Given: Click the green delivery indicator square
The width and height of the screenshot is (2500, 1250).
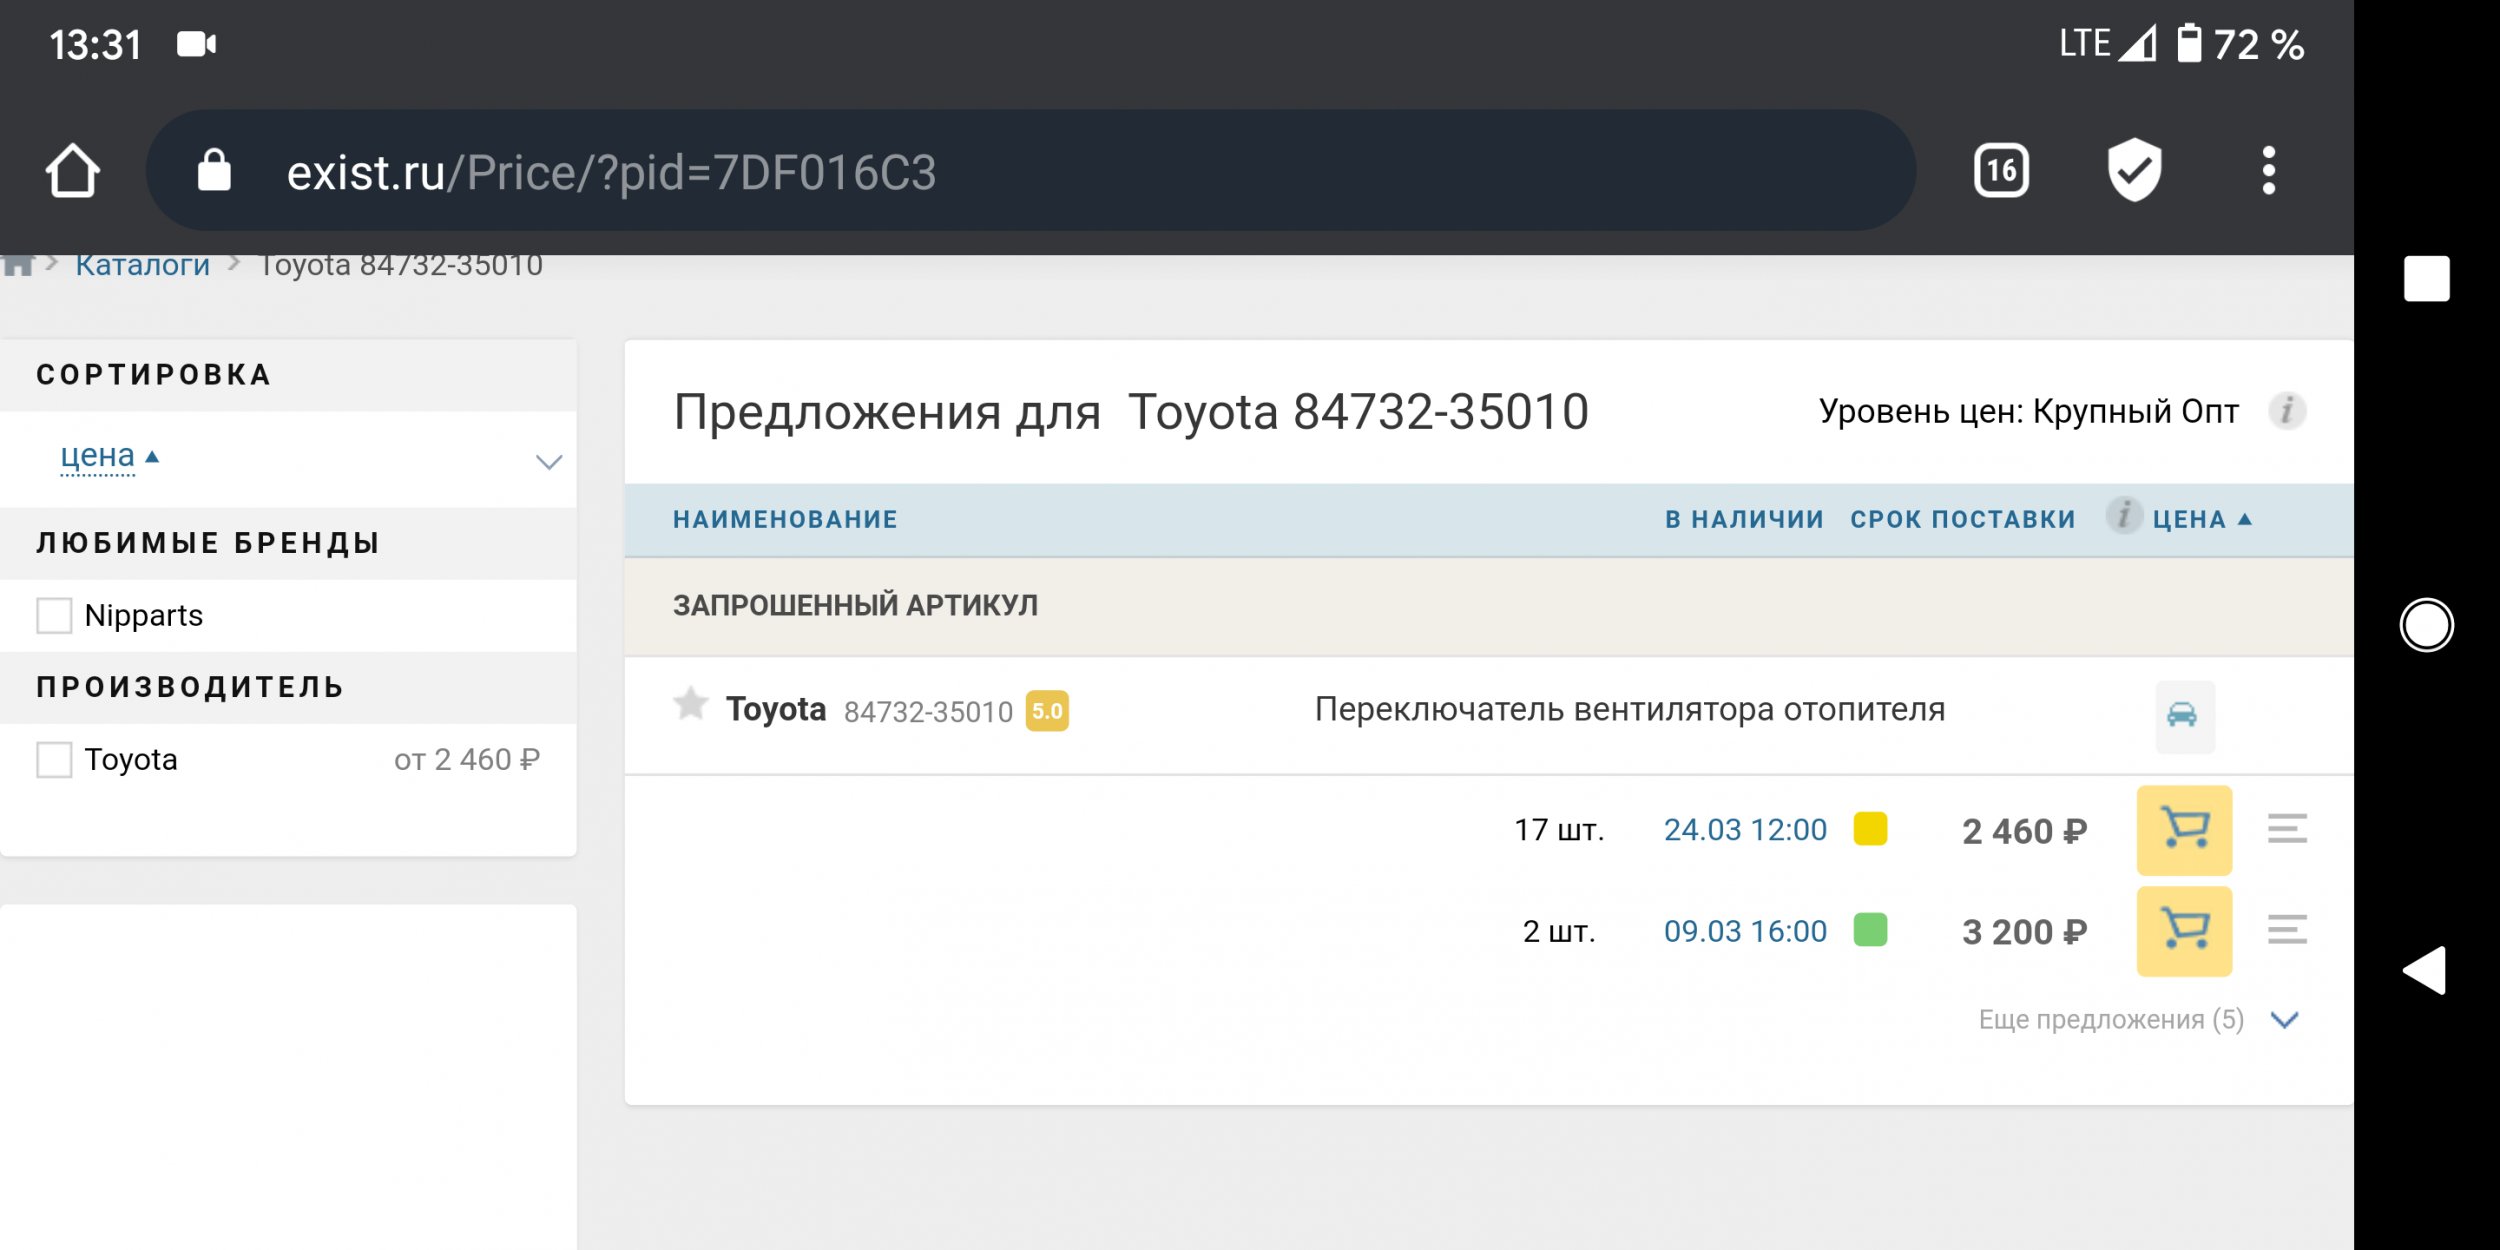Looking at the screenshot, I should [x=1870, y=930].
